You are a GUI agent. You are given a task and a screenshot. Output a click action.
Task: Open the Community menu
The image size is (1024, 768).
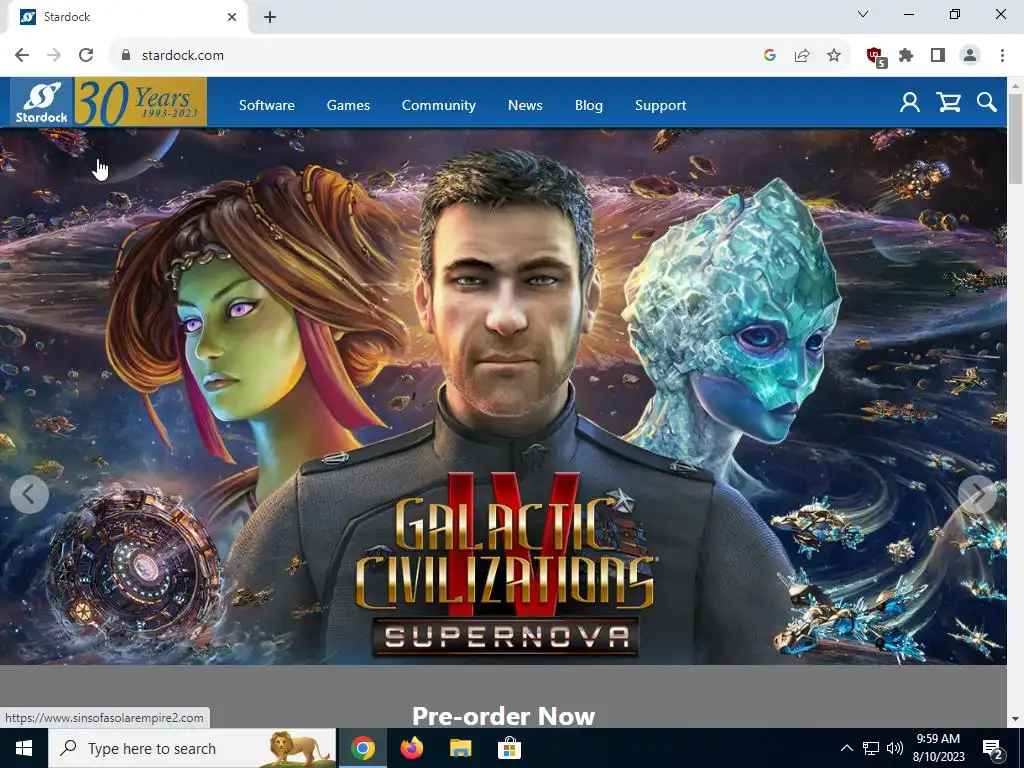(x=438, y=105)
